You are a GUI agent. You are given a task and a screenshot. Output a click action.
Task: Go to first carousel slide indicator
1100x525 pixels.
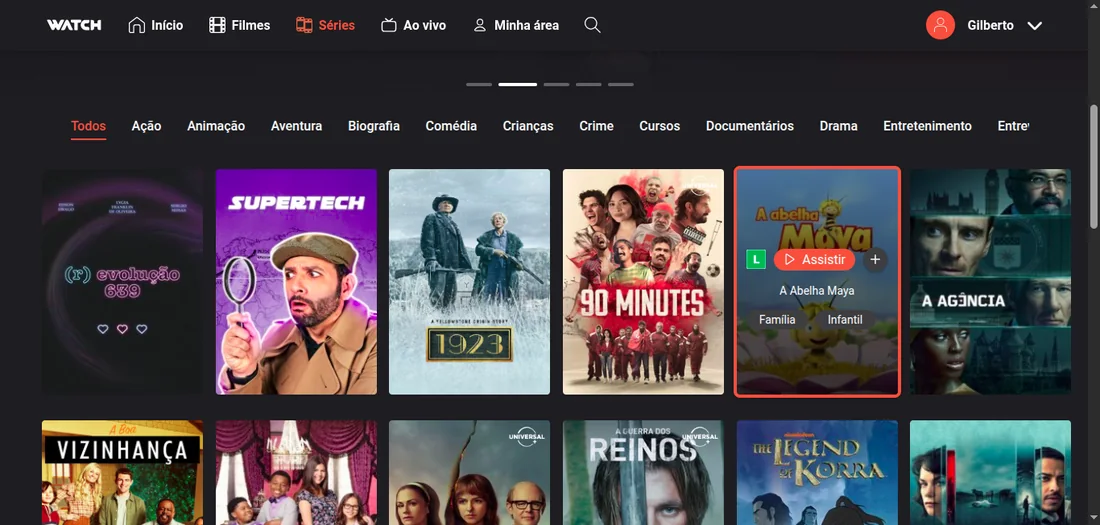[478, 84]
